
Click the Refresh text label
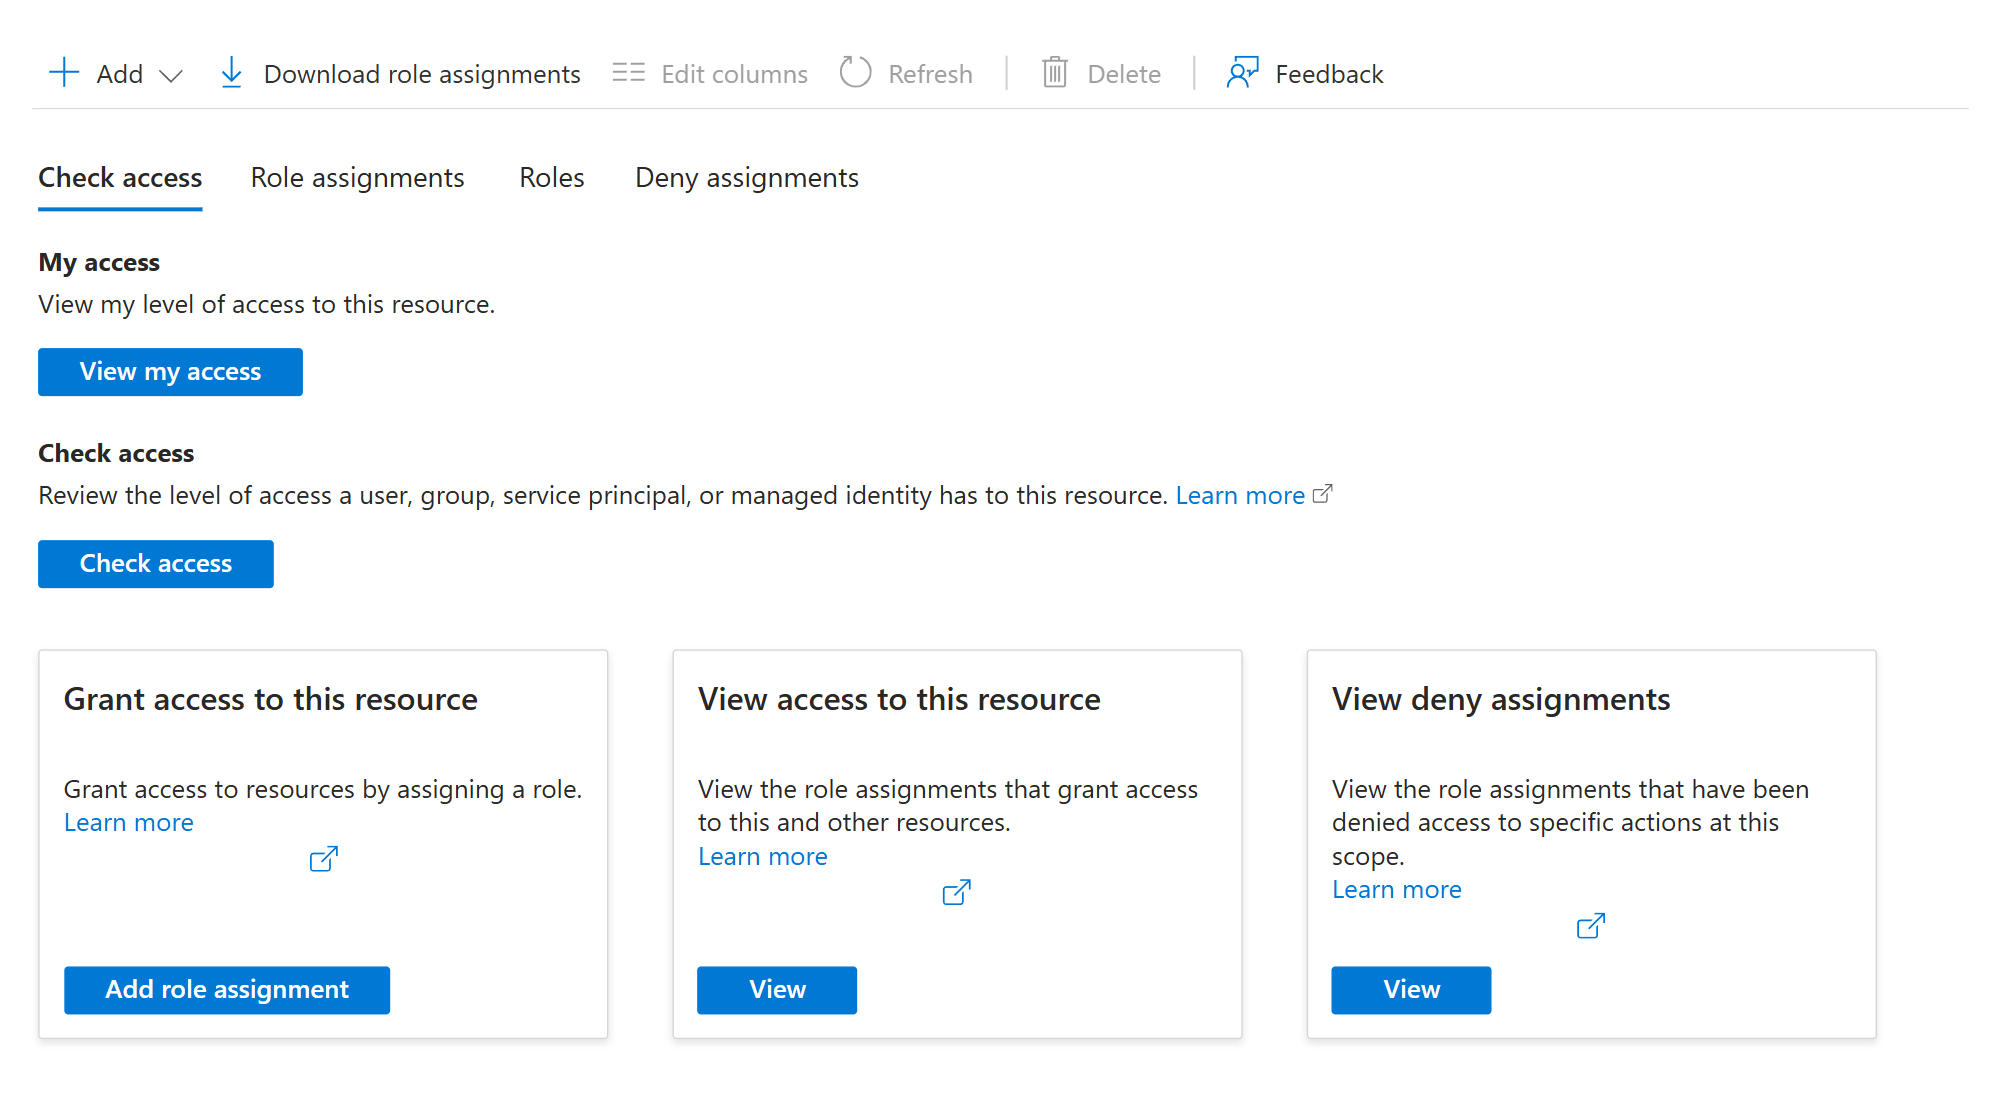[x=930, y=74]
